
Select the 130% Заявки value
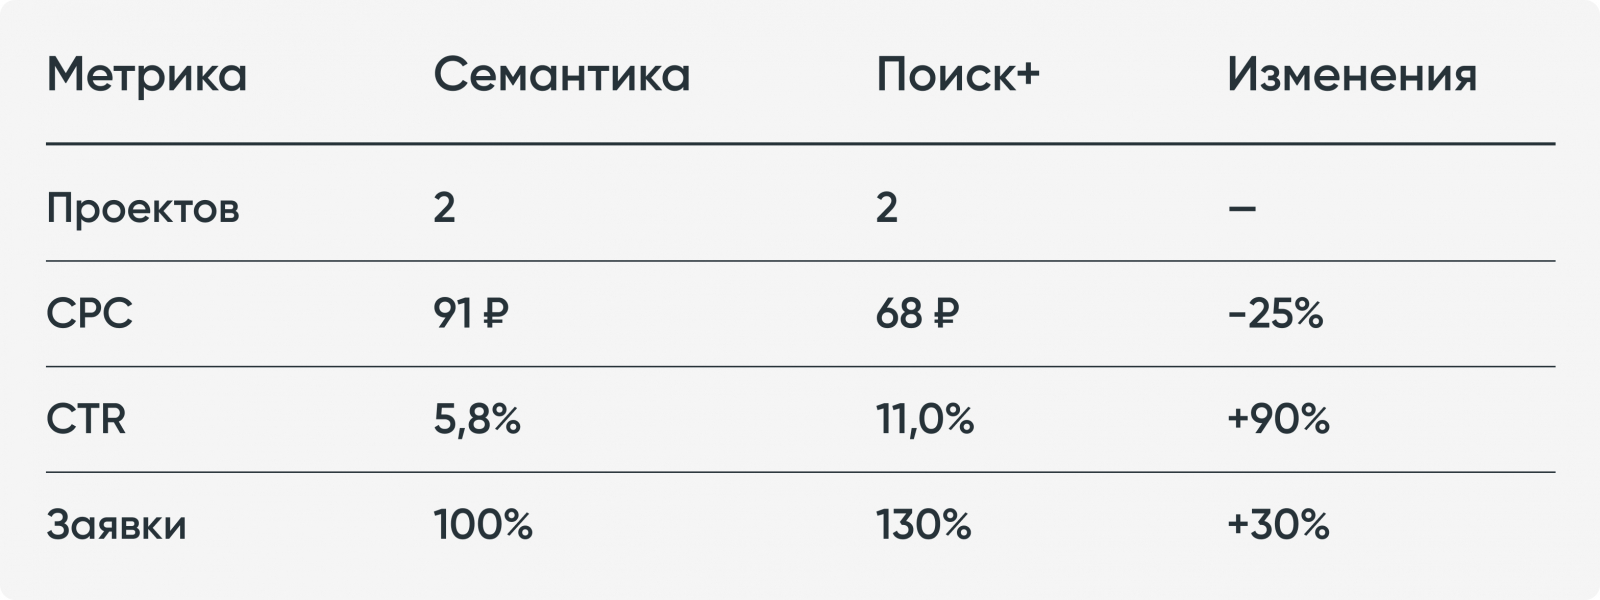pos(923,525)
